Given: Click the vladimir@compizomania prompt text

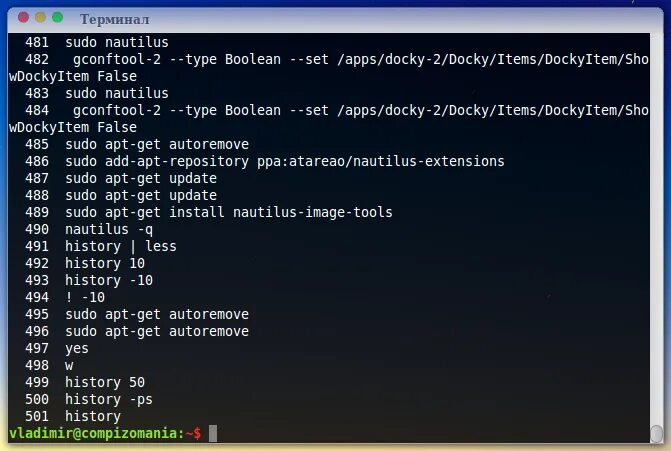Looking at the screenshot, I should (x=105, y=433).
